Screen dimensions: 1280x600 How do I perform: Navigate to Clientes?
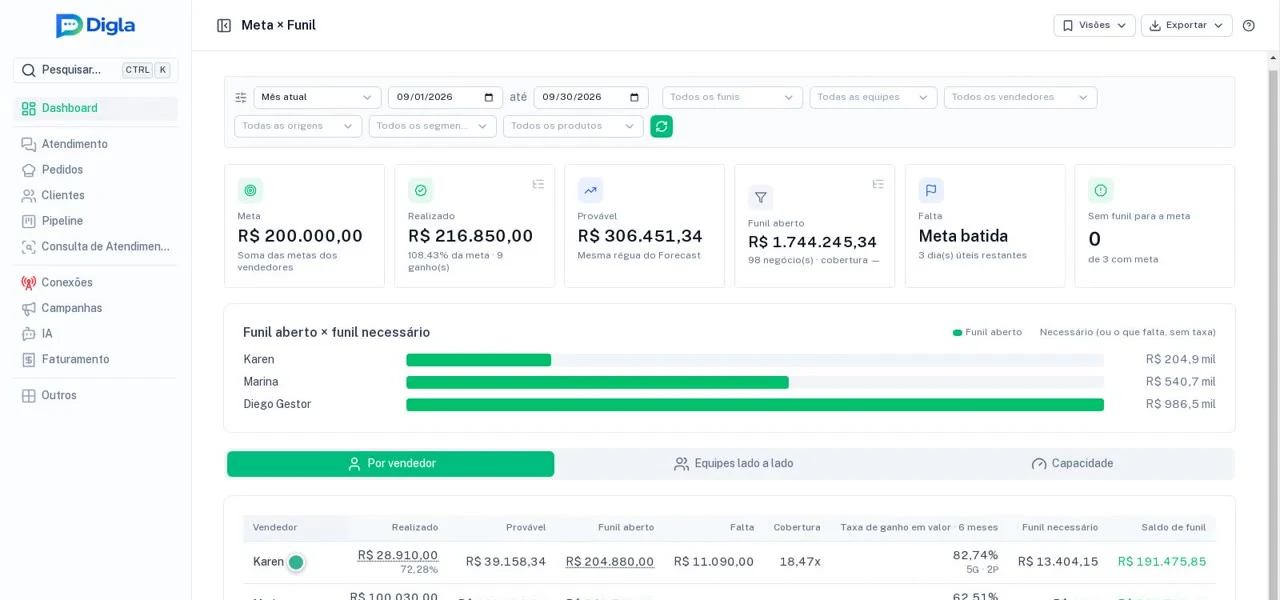tap(96, 195)
